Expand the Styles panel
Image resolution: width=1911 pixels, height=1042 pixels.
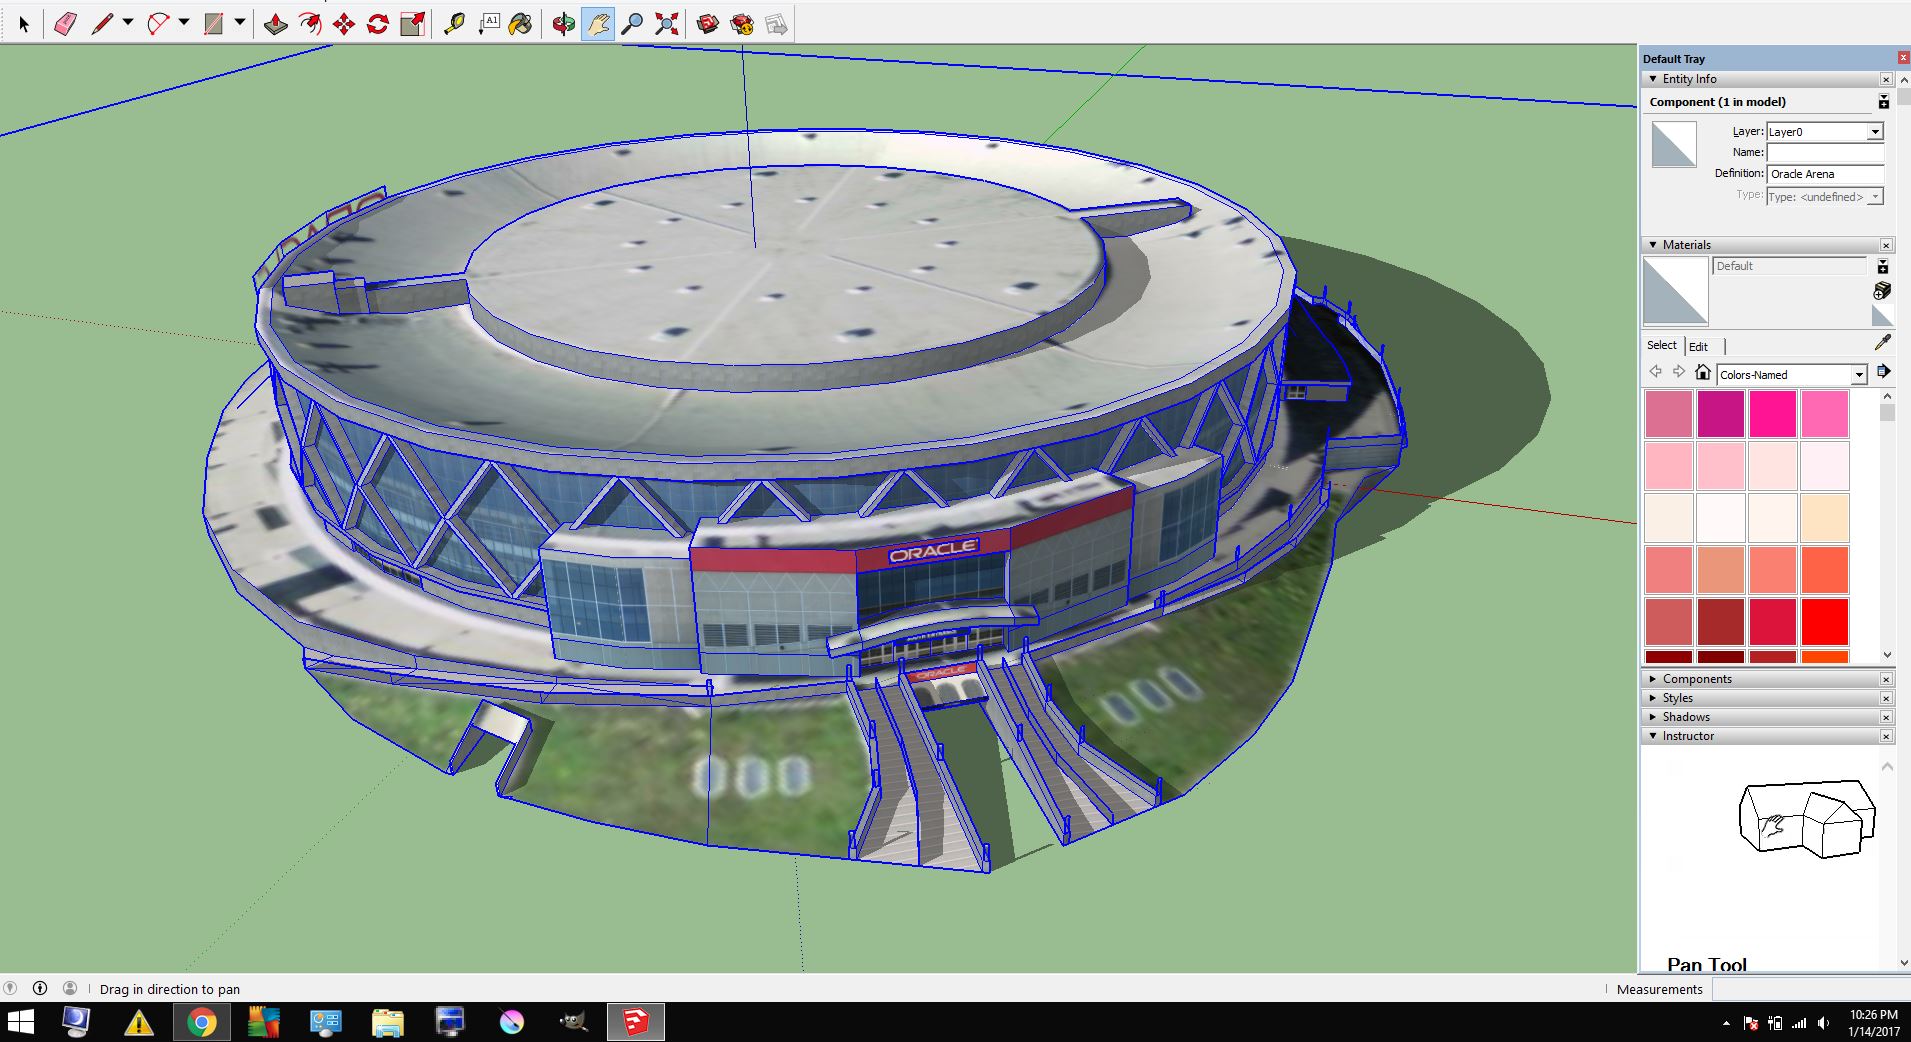click(x=1653, y=698)
